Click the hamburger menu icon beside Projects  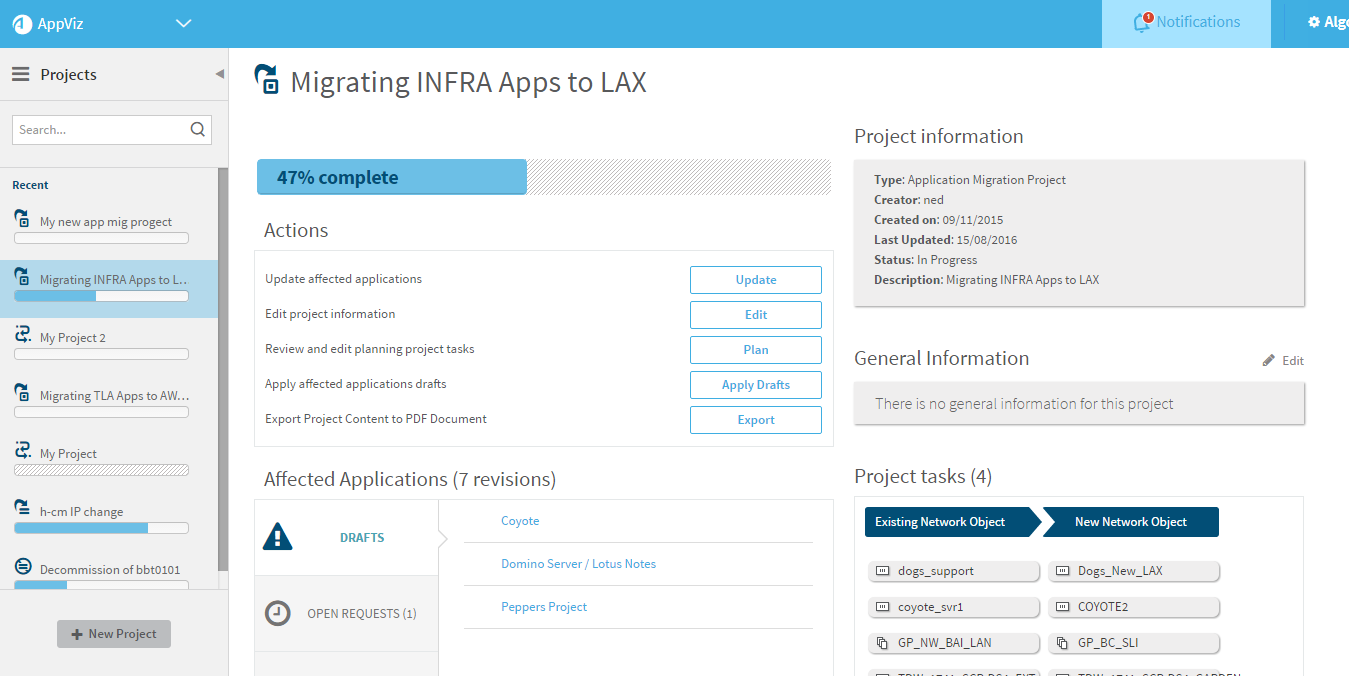20,75
